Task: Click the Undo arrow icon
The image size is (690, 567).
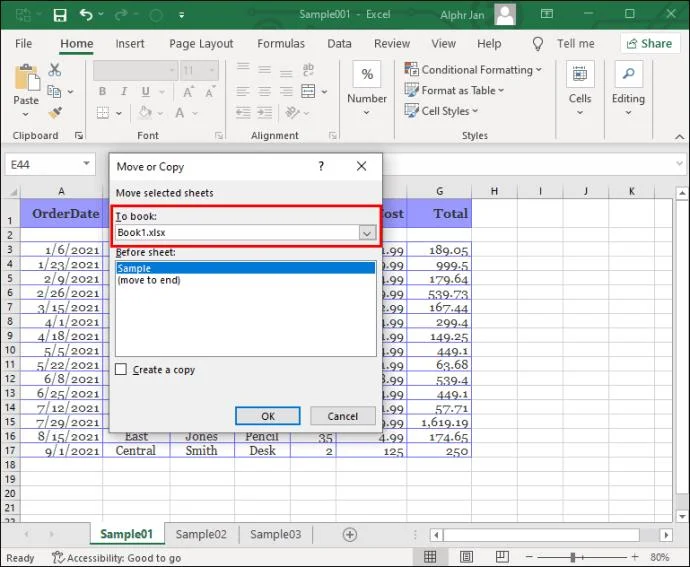Action: [x=86, y=15]
